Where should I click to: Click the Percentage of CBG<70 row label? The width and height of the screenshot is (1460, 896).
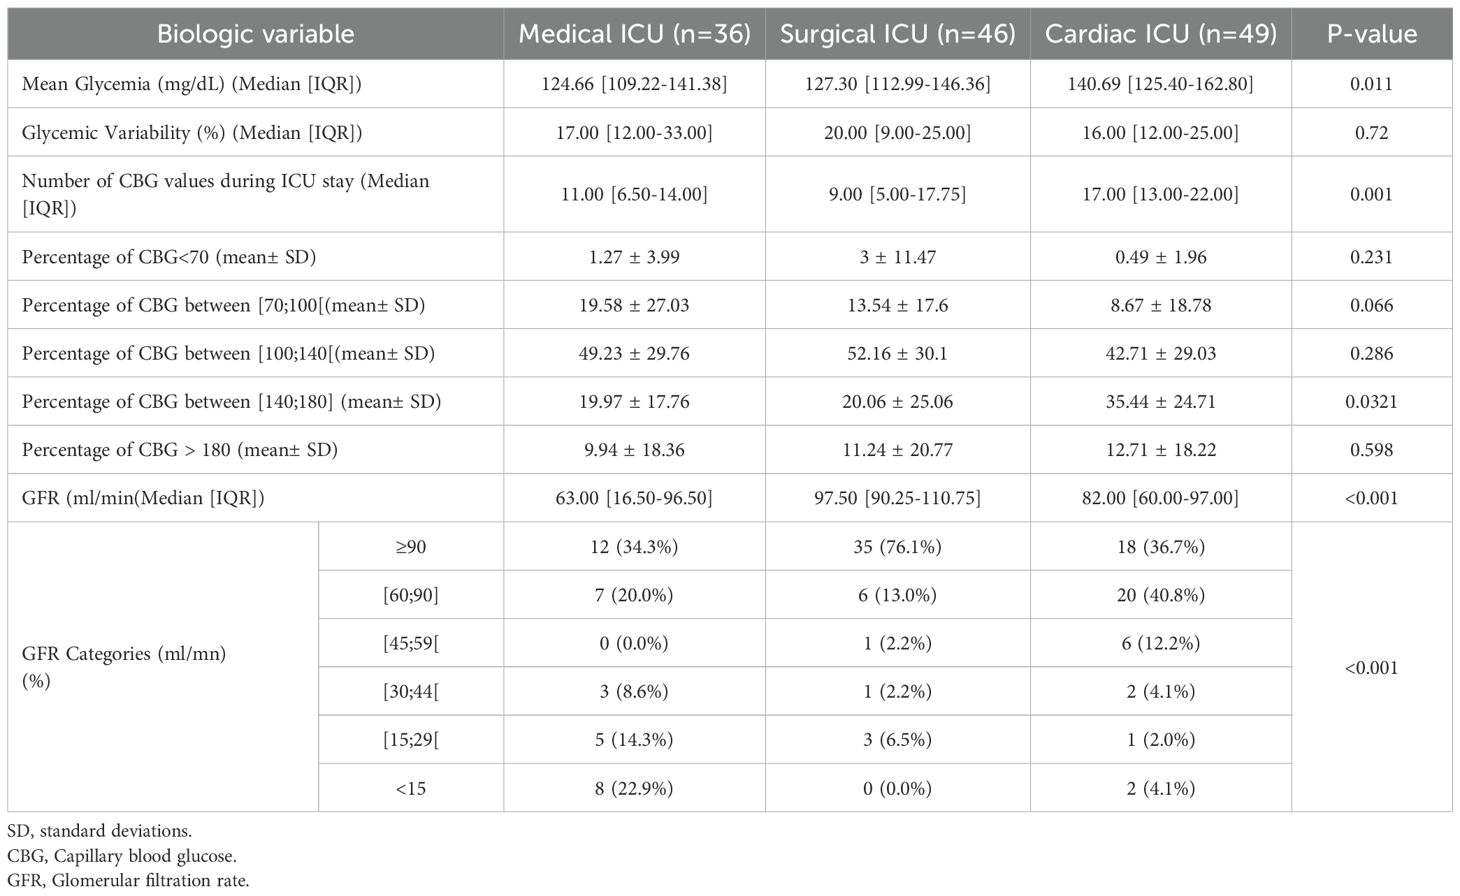click(168, 257)
